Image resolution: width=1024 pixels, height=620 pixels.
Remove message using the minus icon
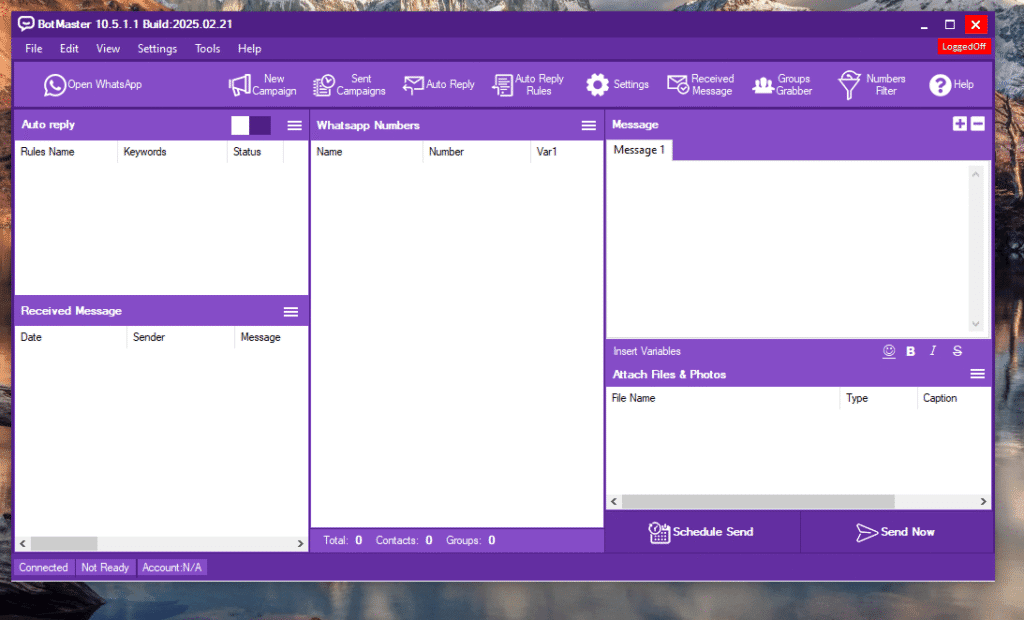[978, 123]
